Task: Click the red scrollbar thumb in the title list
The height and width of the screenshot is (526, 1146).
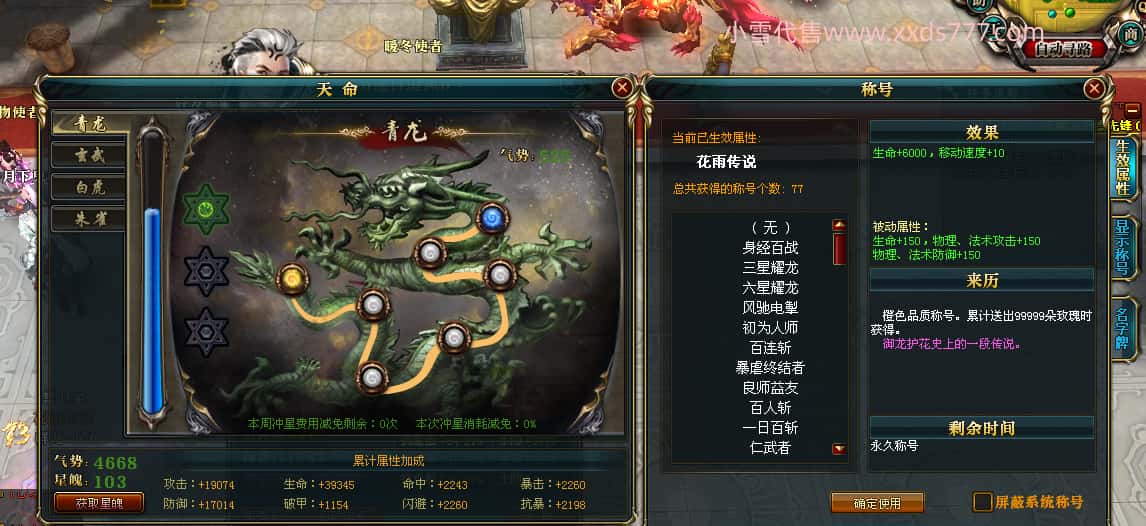Action: tap(840, 248)
